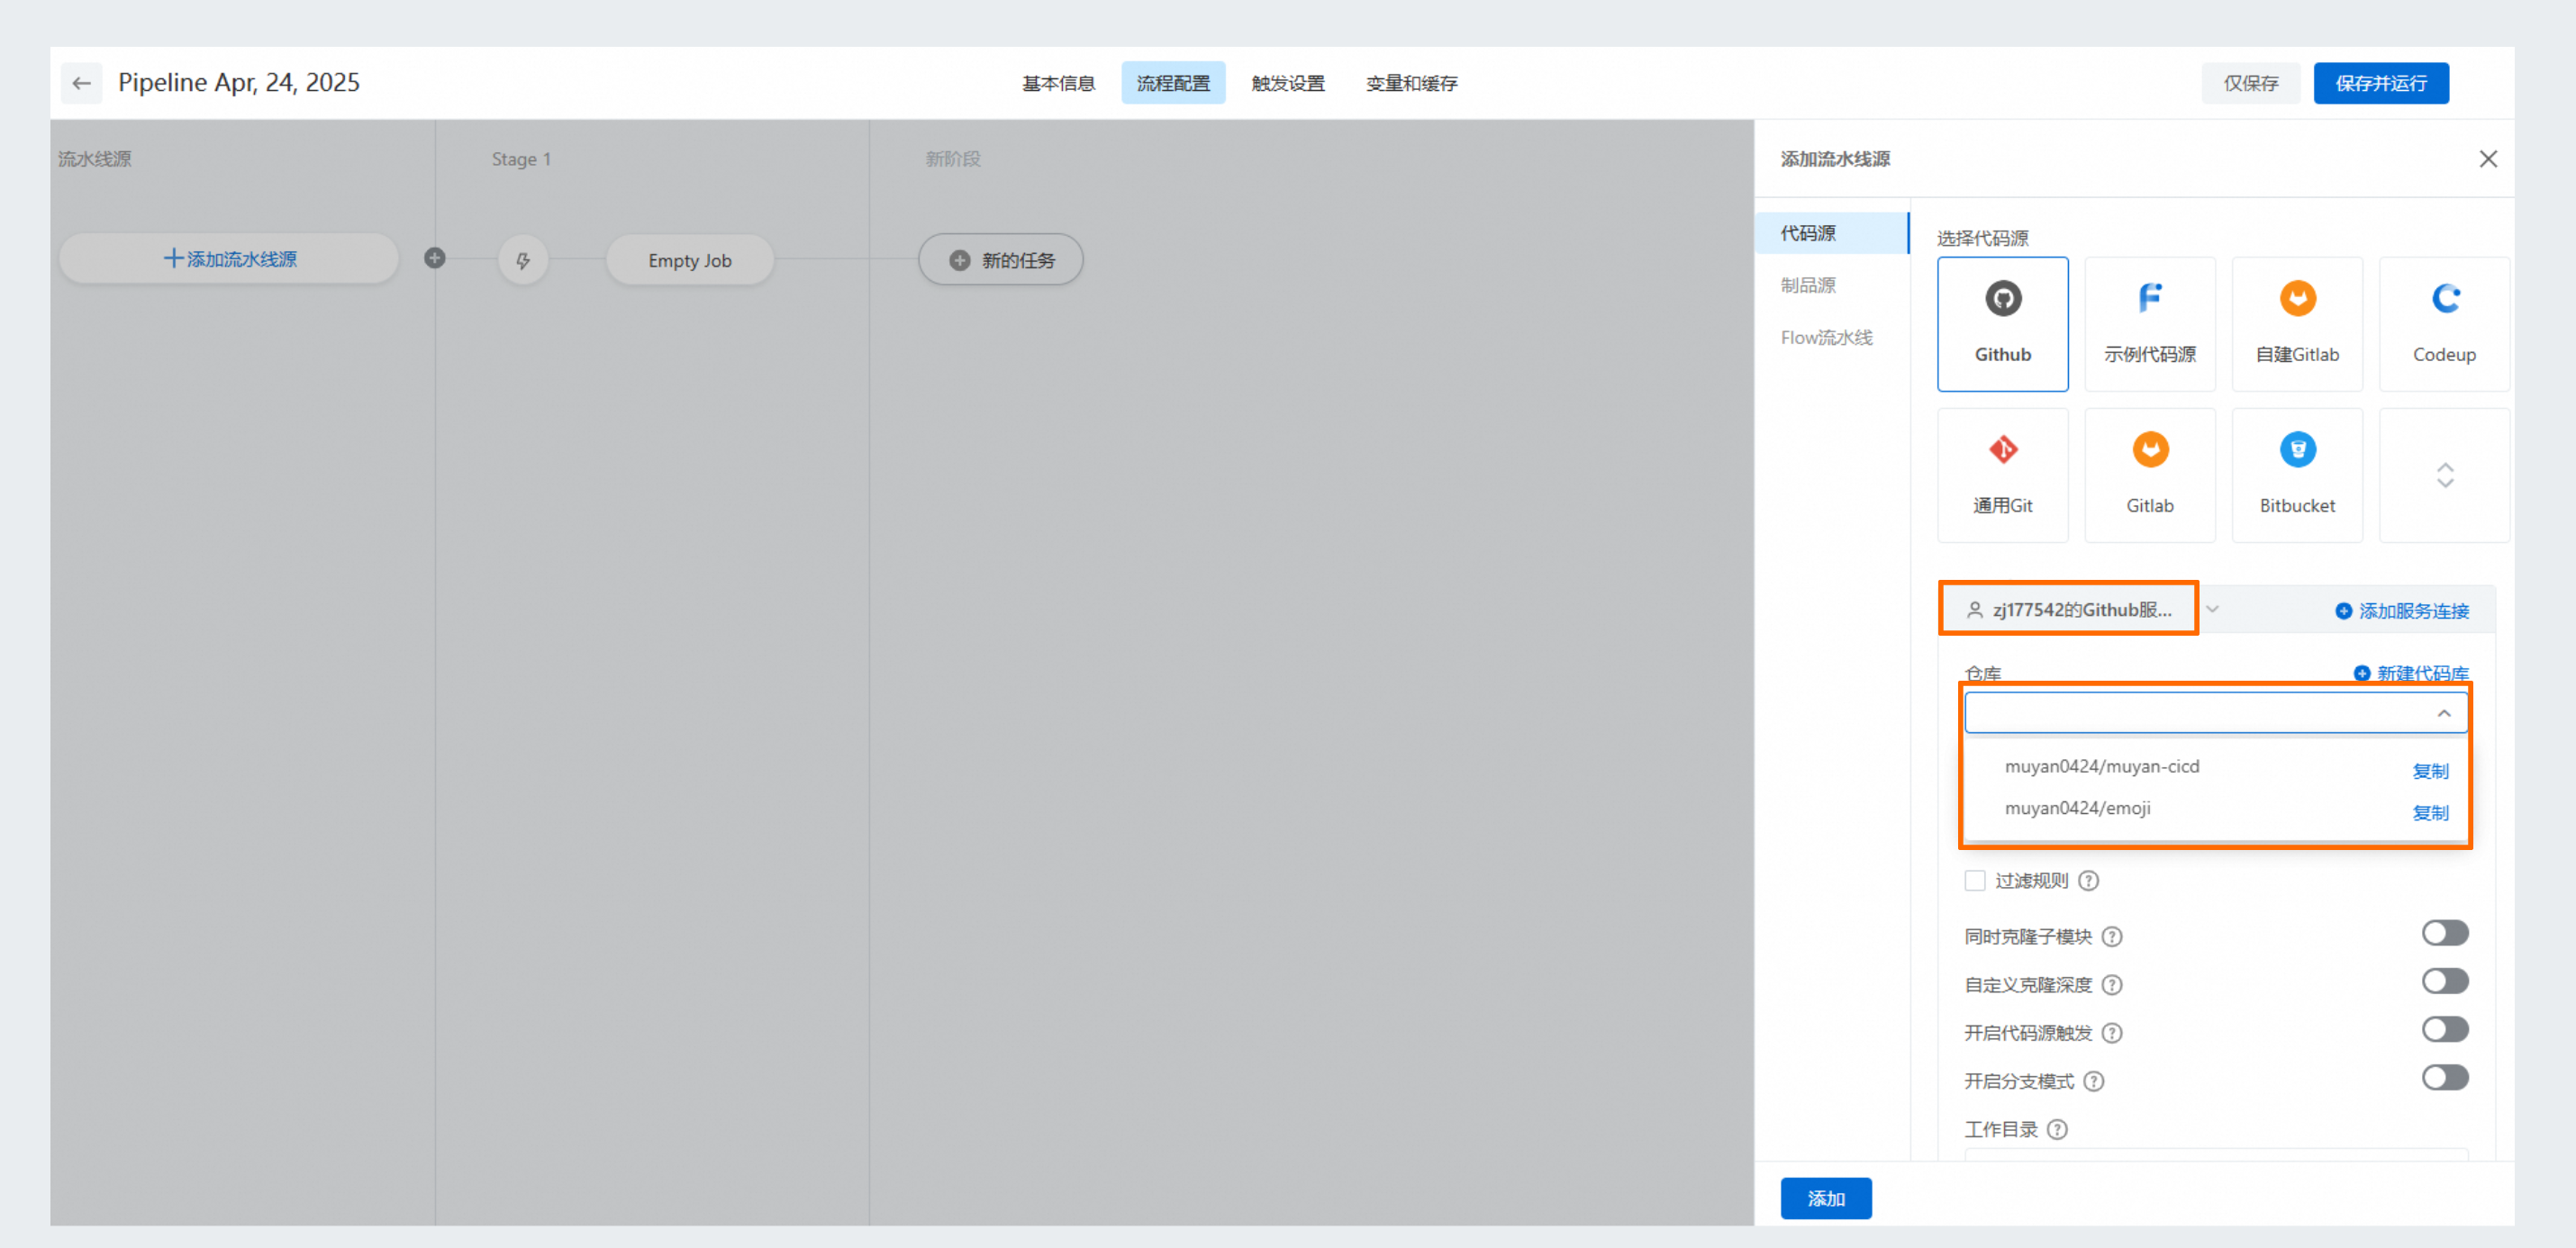Choose the Gitlab code source card
This screenshot has width=2576, height=1248.
(2149, 475)
